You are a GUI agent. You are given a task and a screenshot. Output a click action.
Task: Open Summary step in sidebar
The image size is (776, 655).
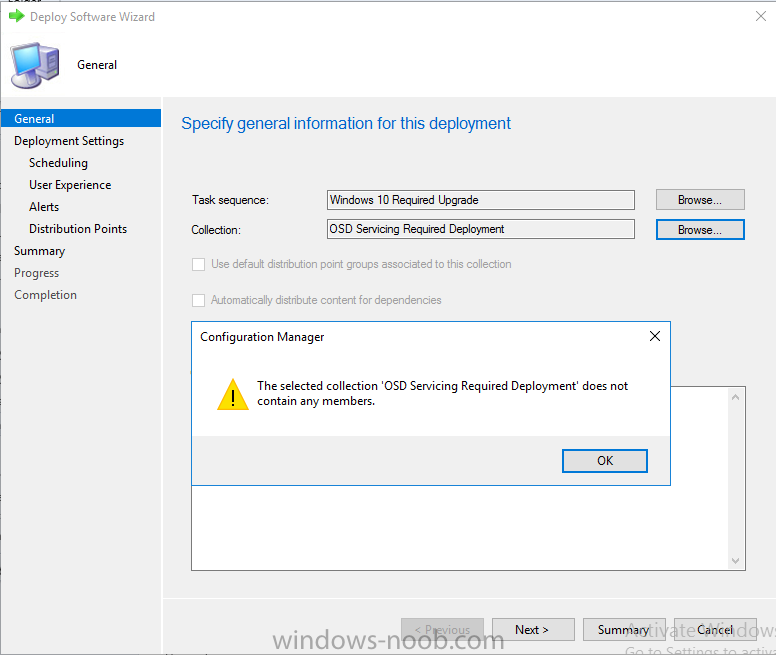click(x=40, y=251)
